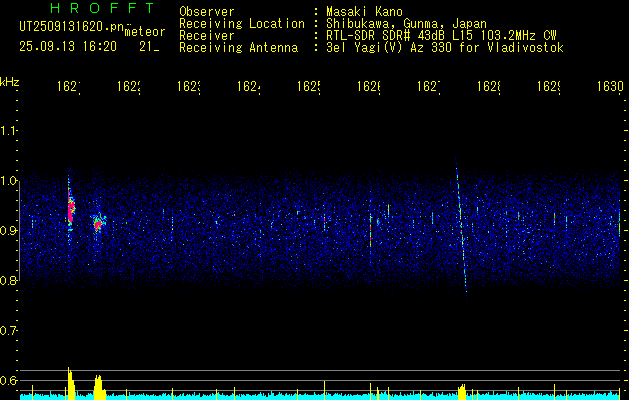Click the 1630 time axis label
Viewport: 629px width, 400px height.
pos(610,86)
